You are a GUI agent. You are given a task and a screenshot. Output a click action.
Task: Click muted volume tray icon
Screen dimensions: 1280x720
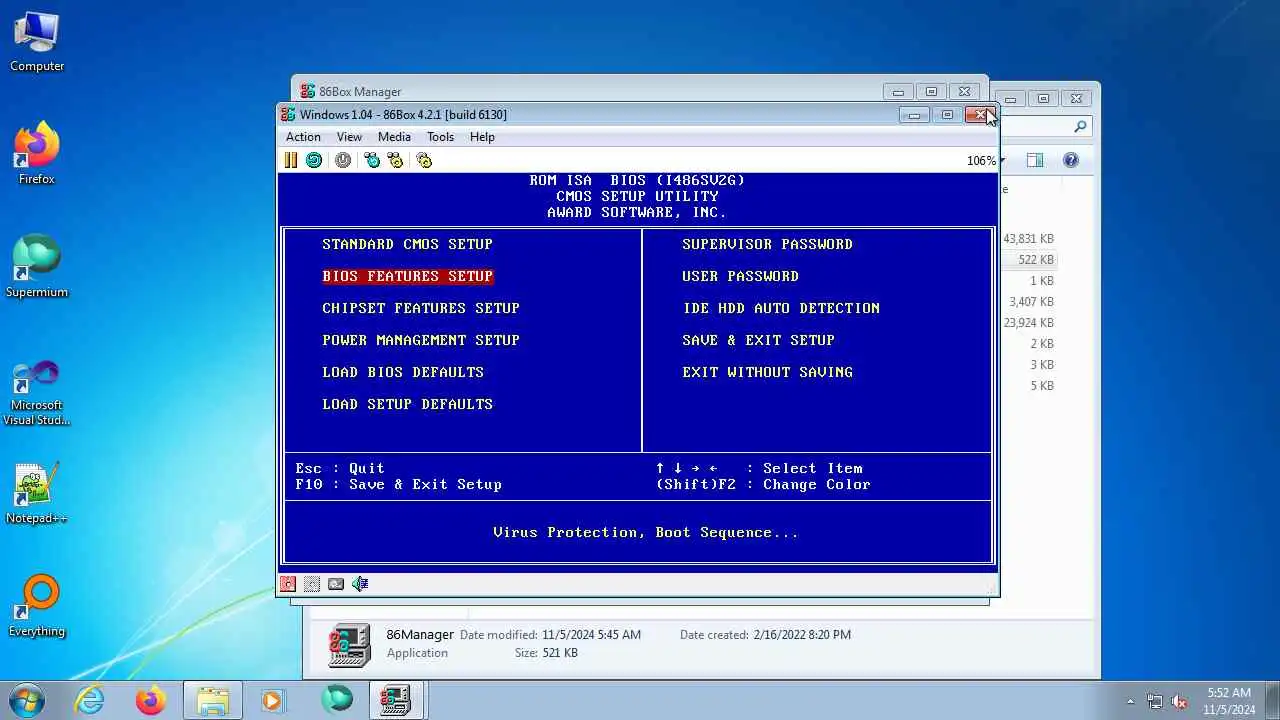coord(1180,701)
